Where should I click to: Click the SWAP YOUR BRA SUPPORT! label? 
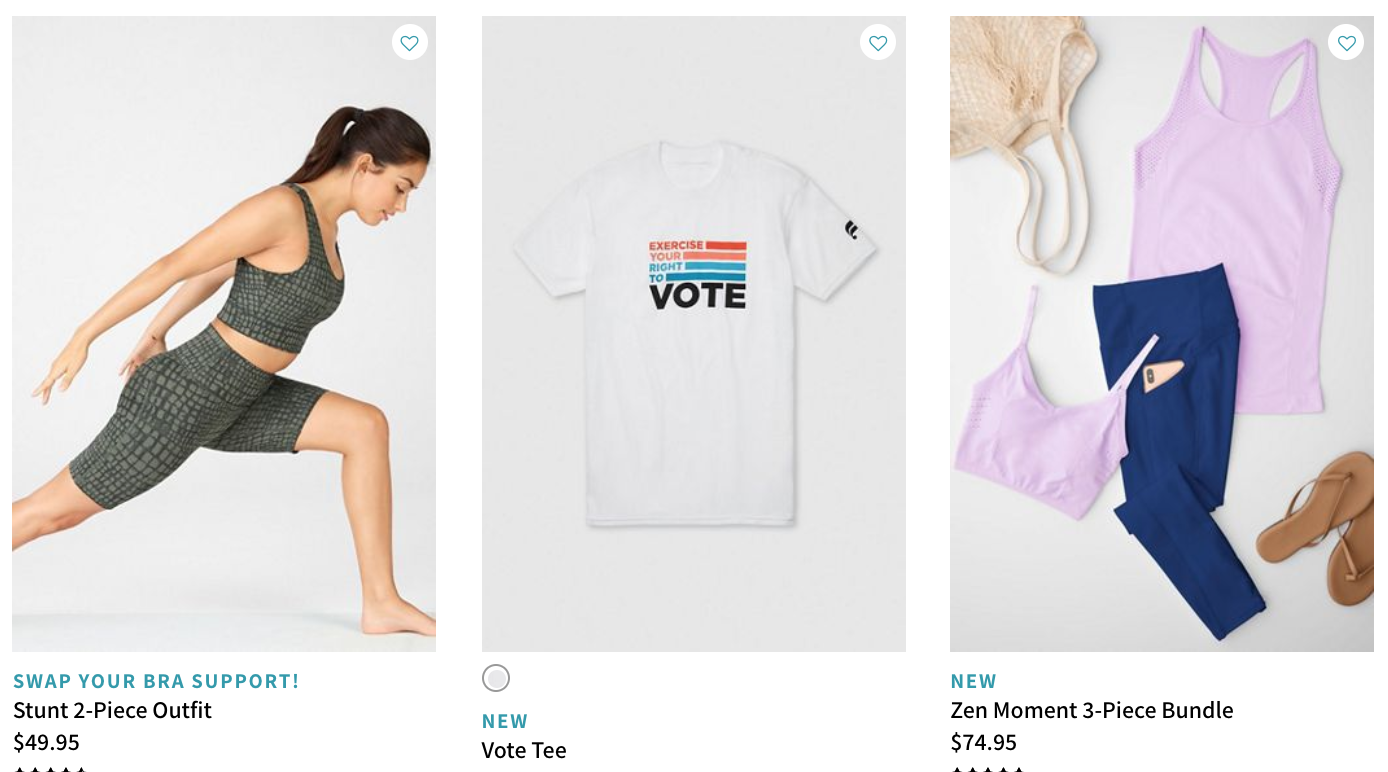[156, 681]
